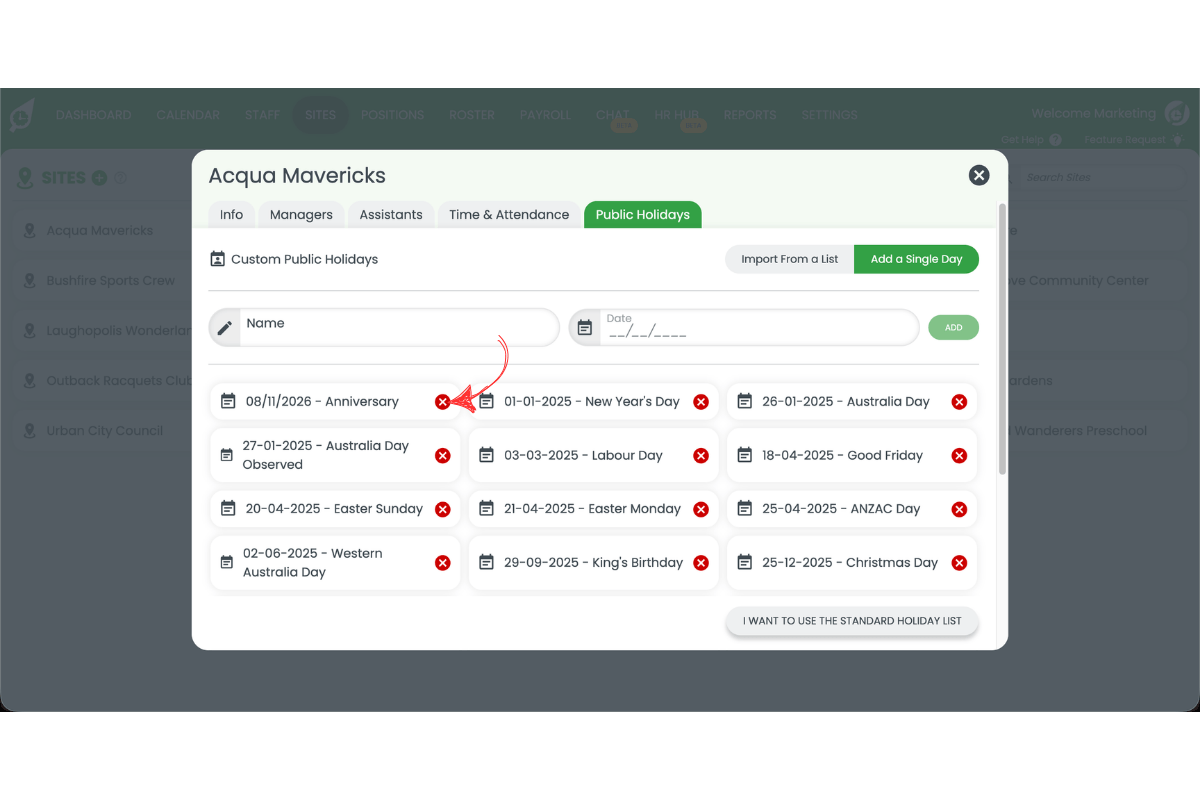Delete the Western Australia Day entry
The width and height of the screenshot is (1200, 800).
tap(442, 563)
